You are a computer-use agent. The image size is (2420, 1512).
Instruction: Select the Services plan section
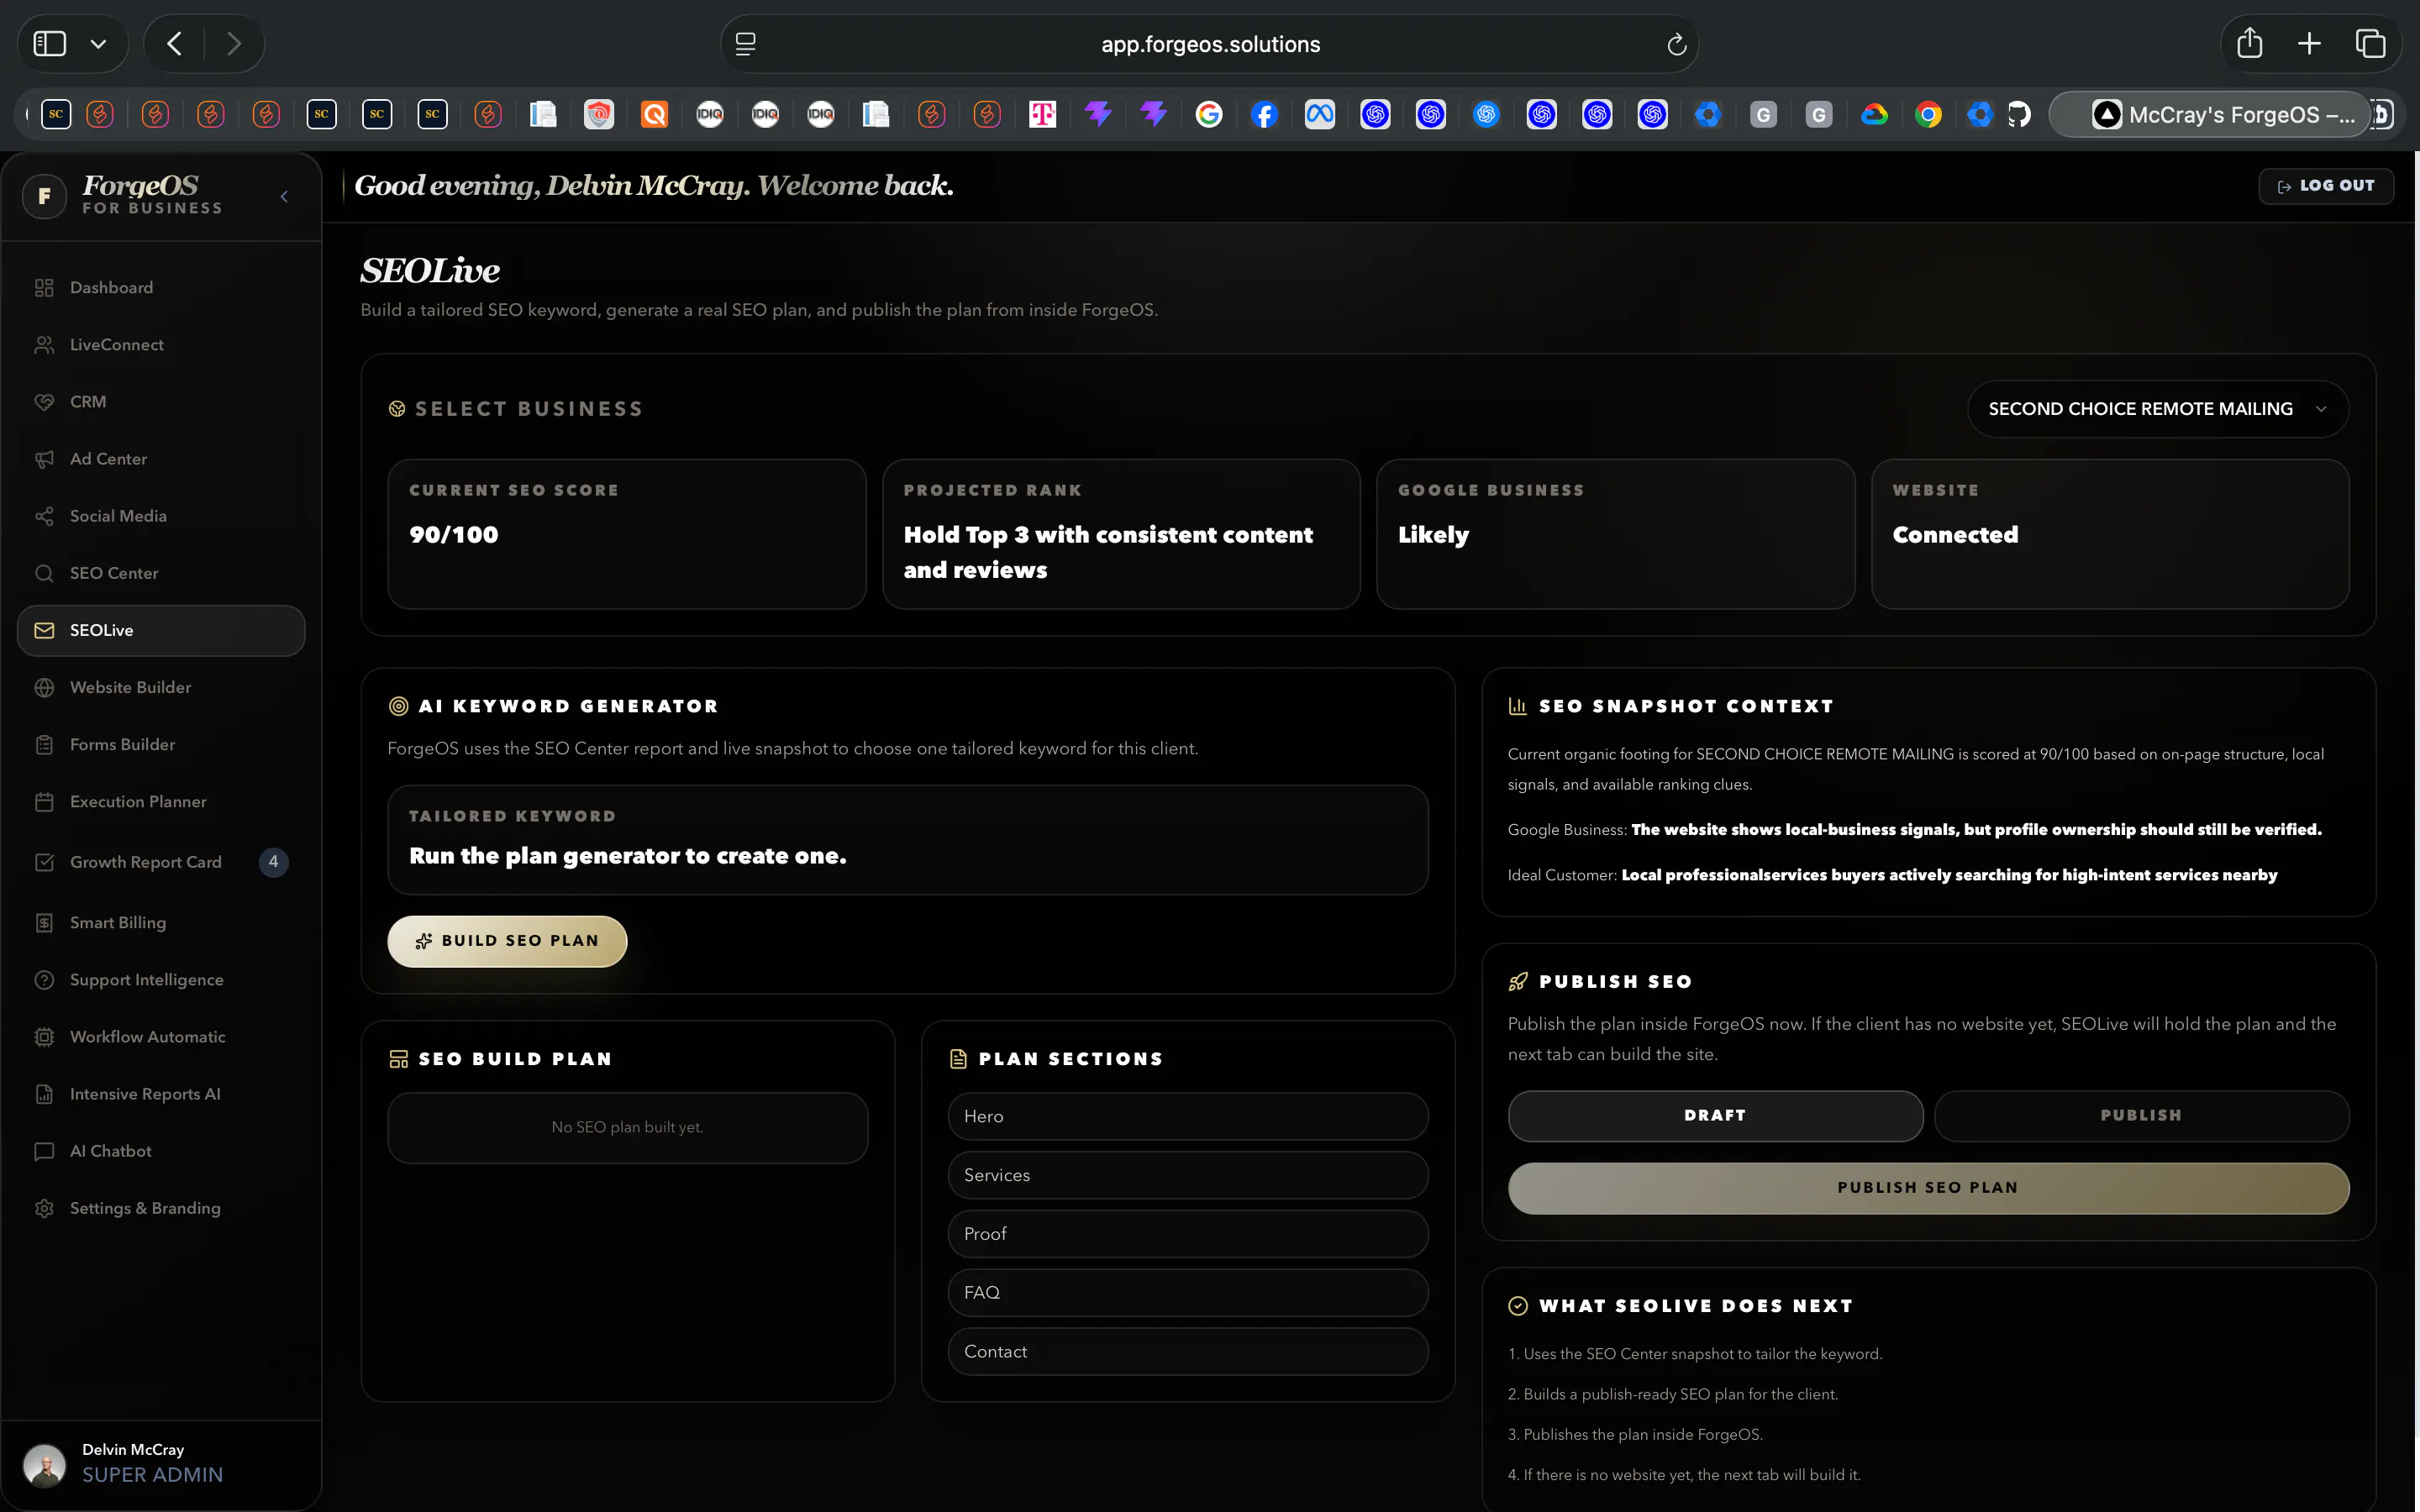[x=1187, y=1175]
